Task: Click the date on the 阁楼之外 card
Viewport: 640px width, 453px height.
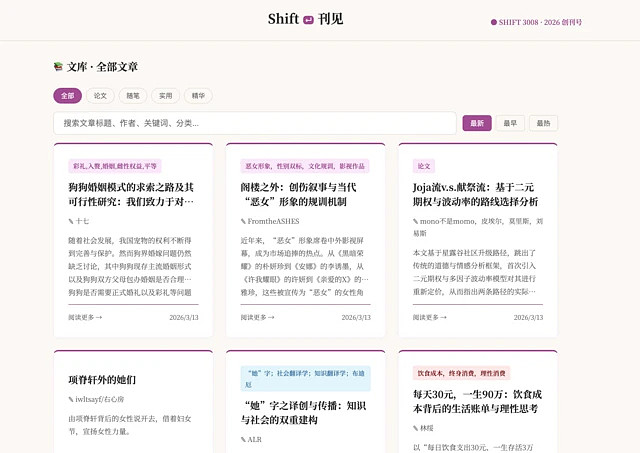Action: [356, 317]
